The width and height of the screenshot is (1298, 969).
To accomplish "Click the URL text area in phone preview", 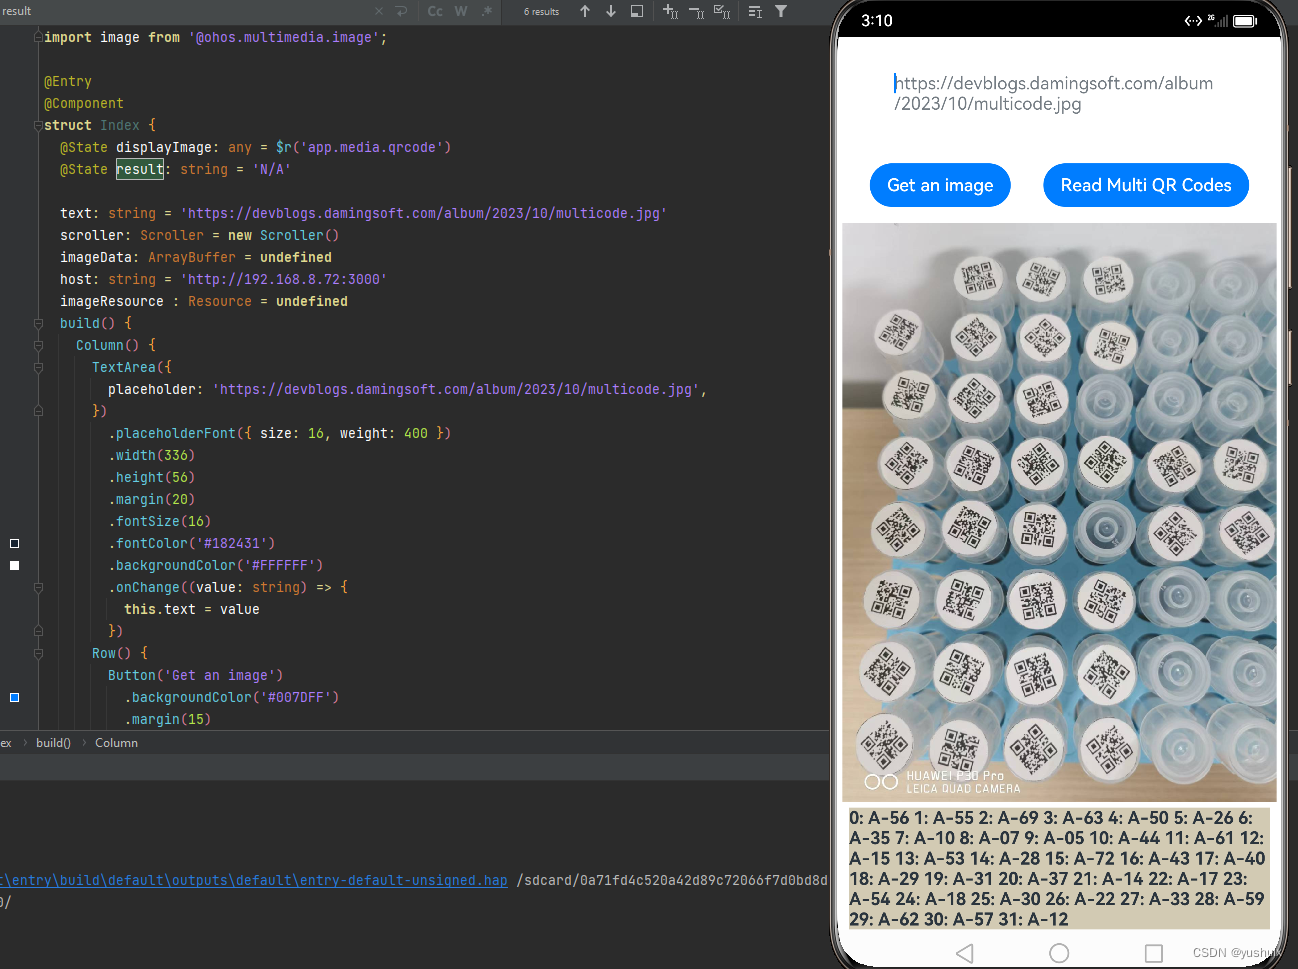I will 1059,93.
